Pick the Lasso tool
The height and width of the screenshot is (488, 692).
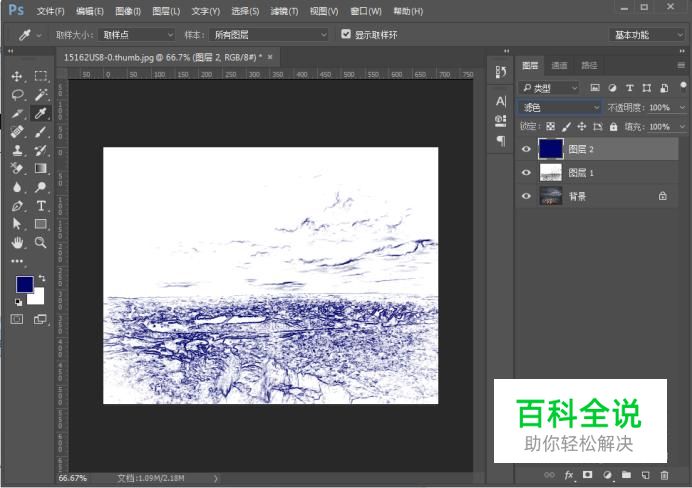[x=17, y=94]
